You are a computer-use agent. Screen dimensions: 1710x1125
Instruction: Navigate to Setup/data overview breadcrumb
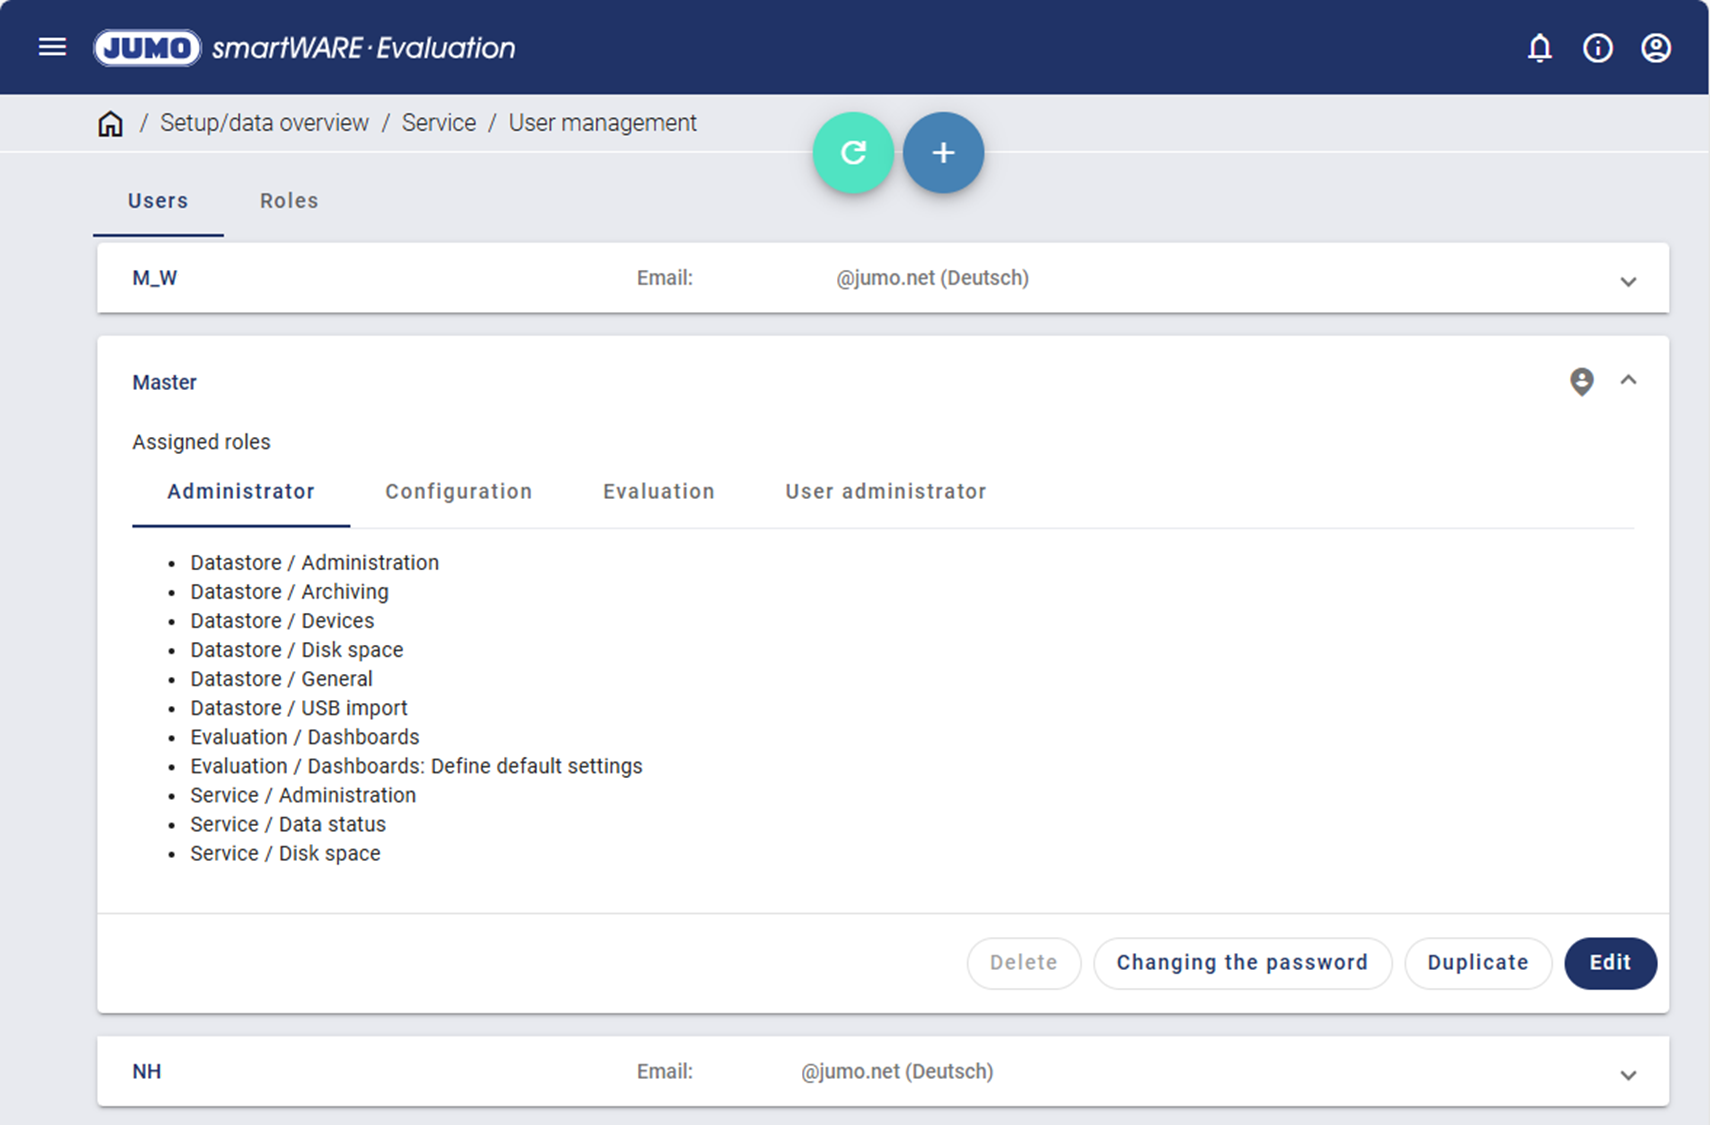pos(264,123)
